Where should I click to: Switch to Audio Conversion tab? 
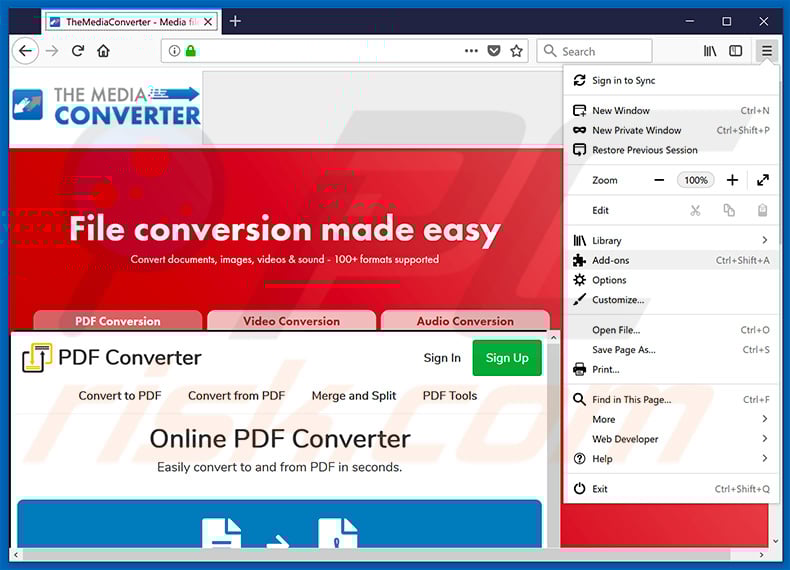coord(465,321)
